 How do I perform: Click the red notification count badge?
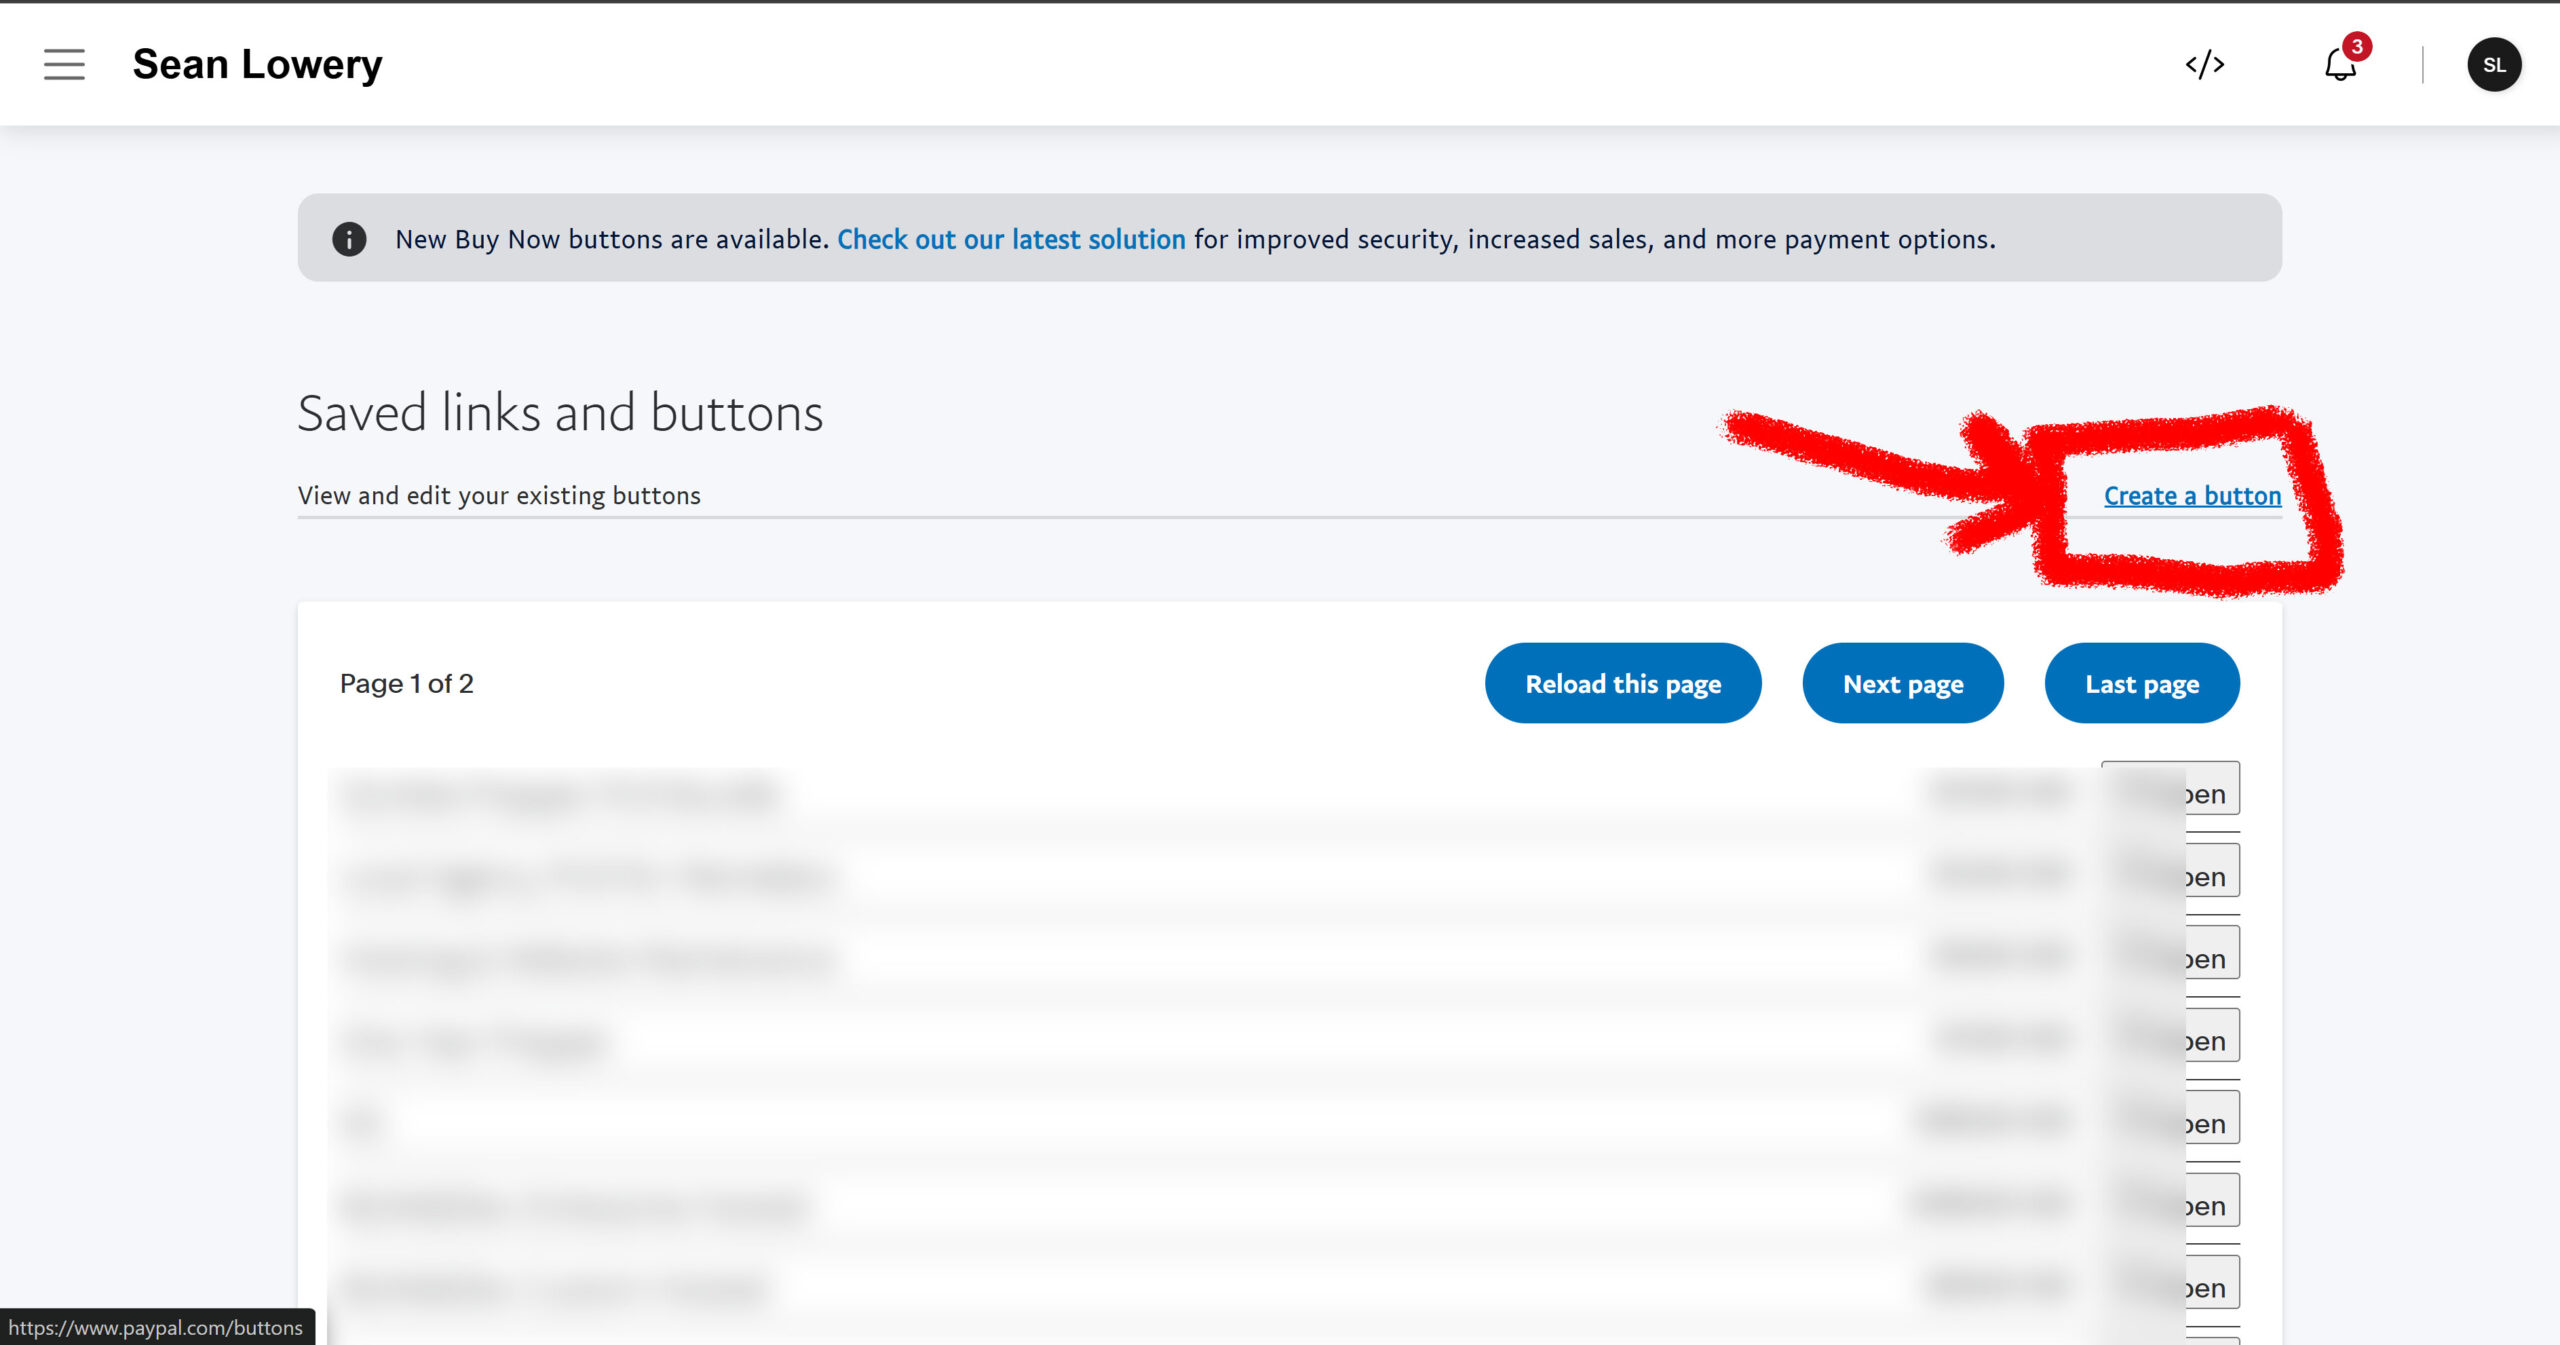[x=2357, y=46]
